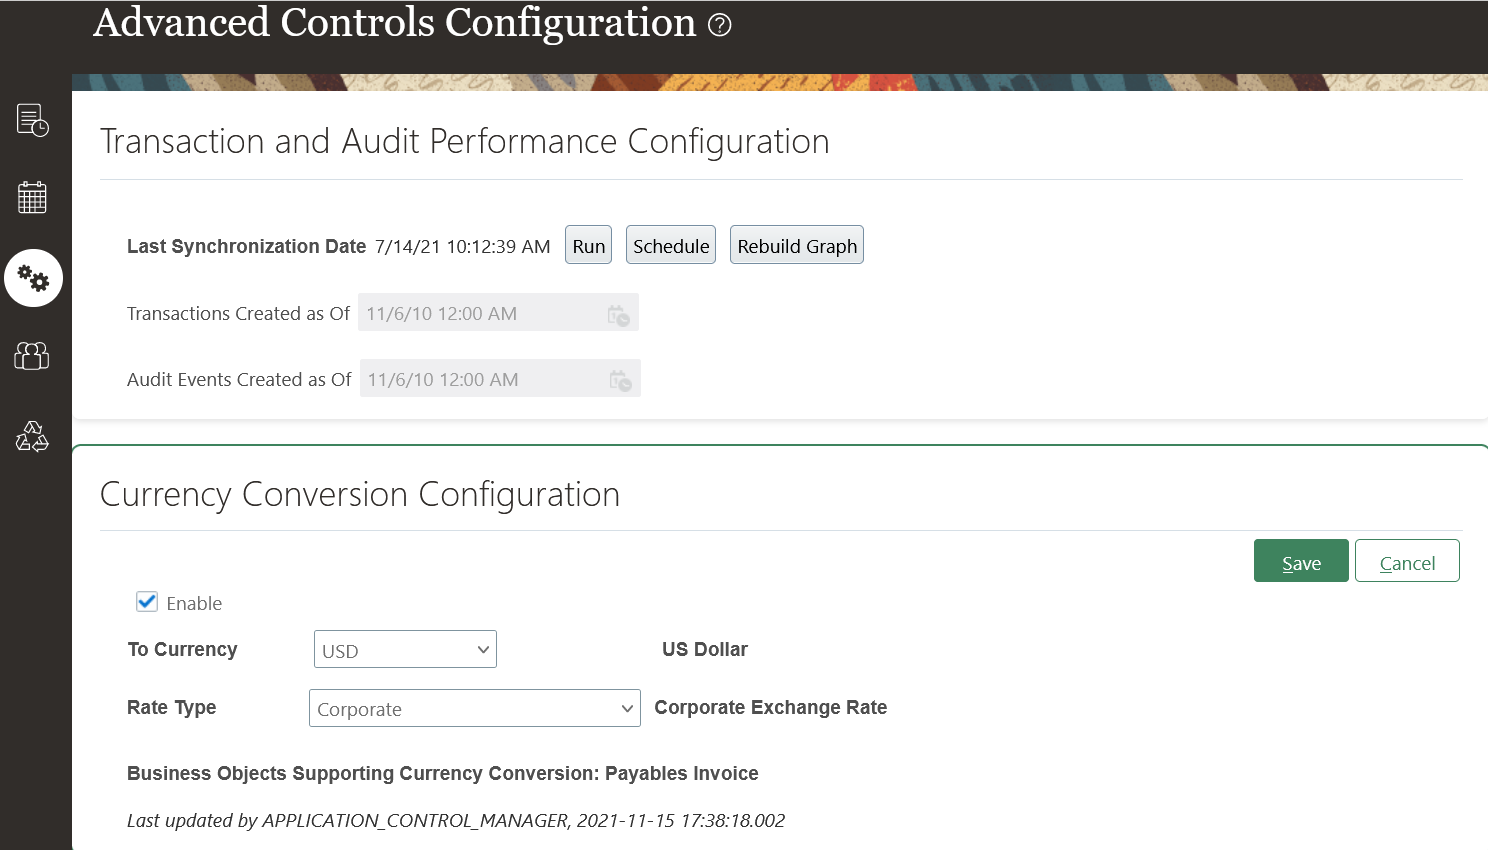
Task: Click the Run synchronization button
Action: point(588,246)
